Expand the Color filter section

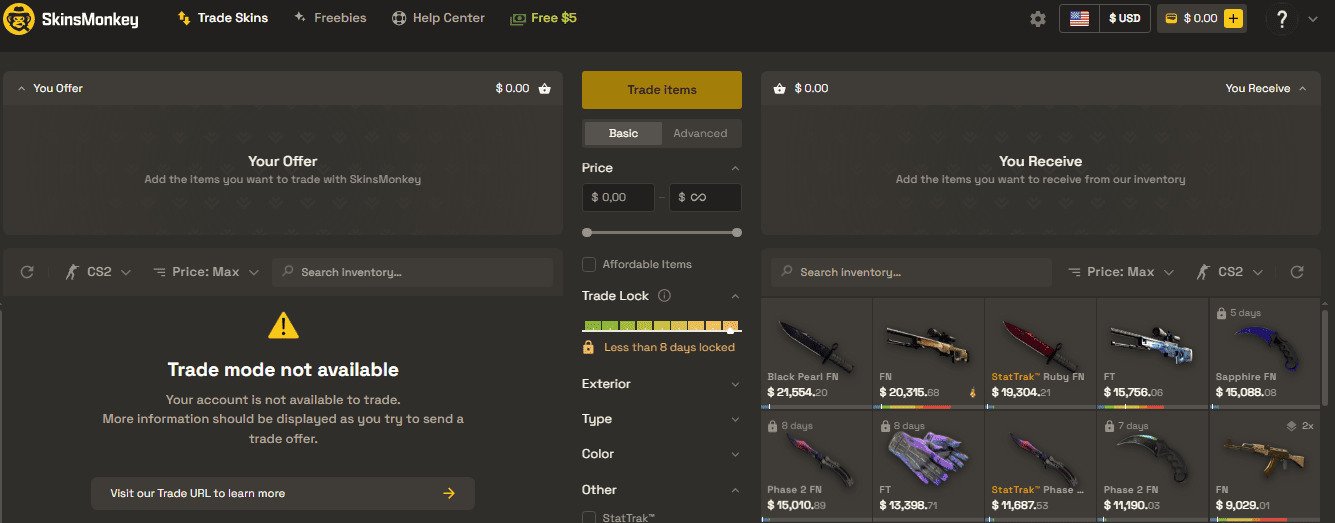661,454
